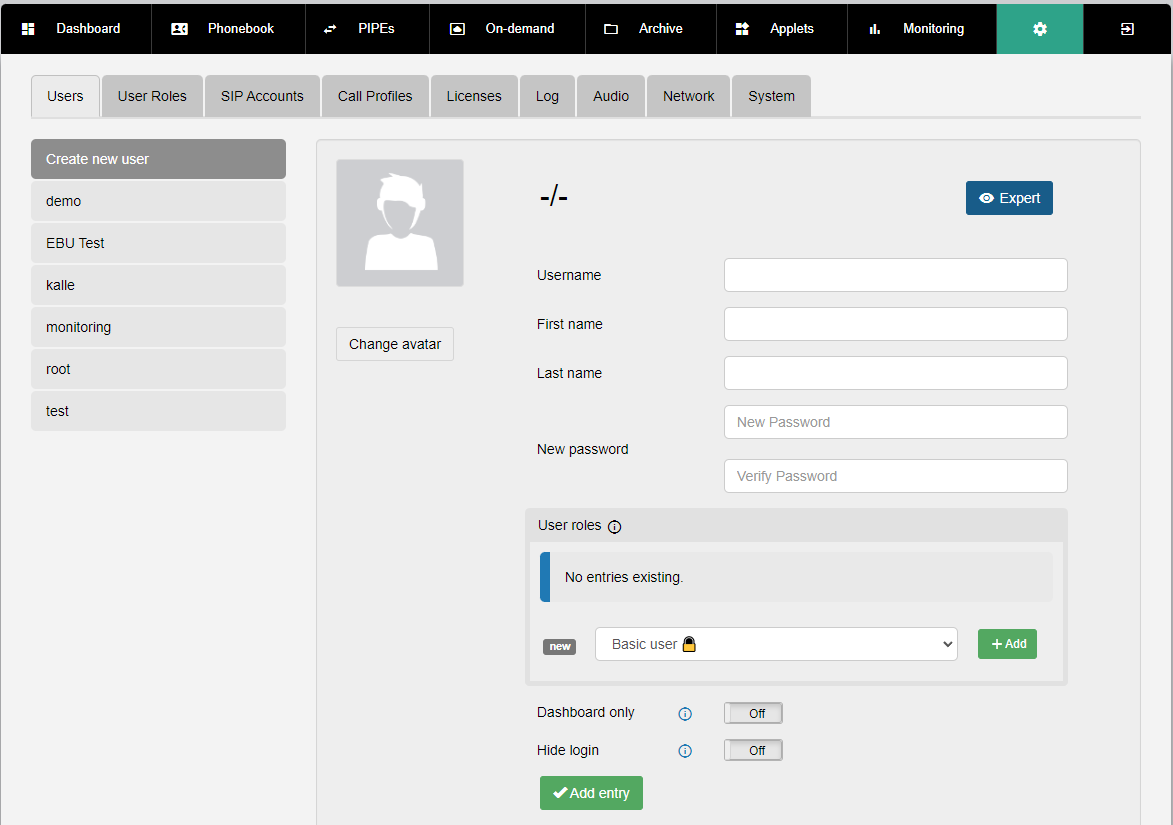Click the Dashboard only info icon
Image resolution: width=1173 pixels, height=825 pixels.
coord(685,714)
